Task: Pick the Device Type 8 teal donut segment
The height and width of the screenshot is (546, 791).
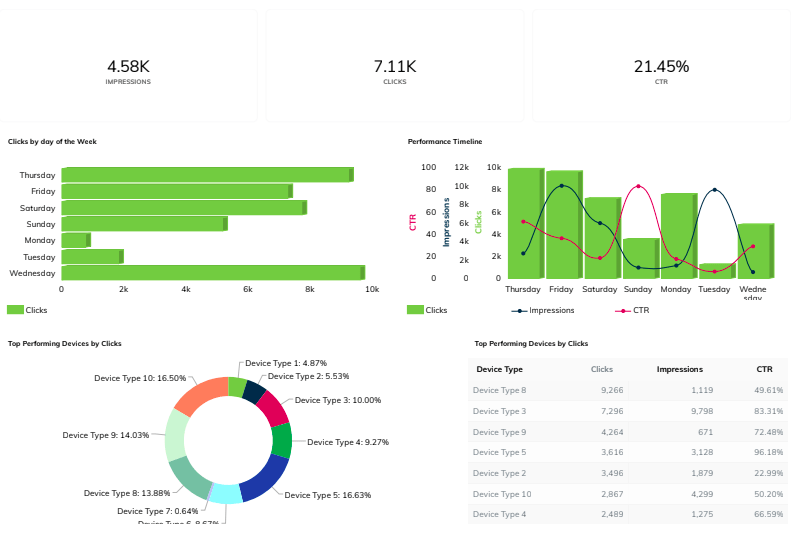Action: click(190, 478)
